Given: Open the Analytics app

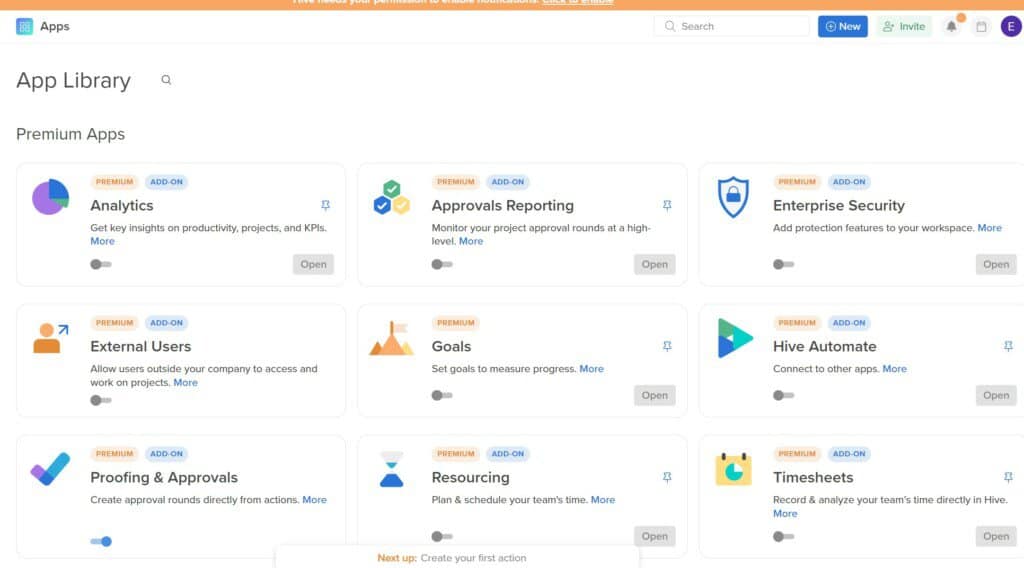Looking at the screenshot, I should coord(313,264).
